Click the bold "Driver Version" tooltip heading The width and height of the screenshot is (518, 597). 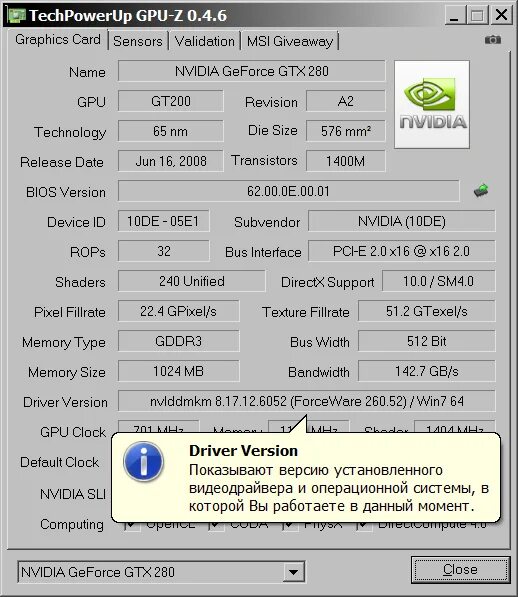coord(244,451)
